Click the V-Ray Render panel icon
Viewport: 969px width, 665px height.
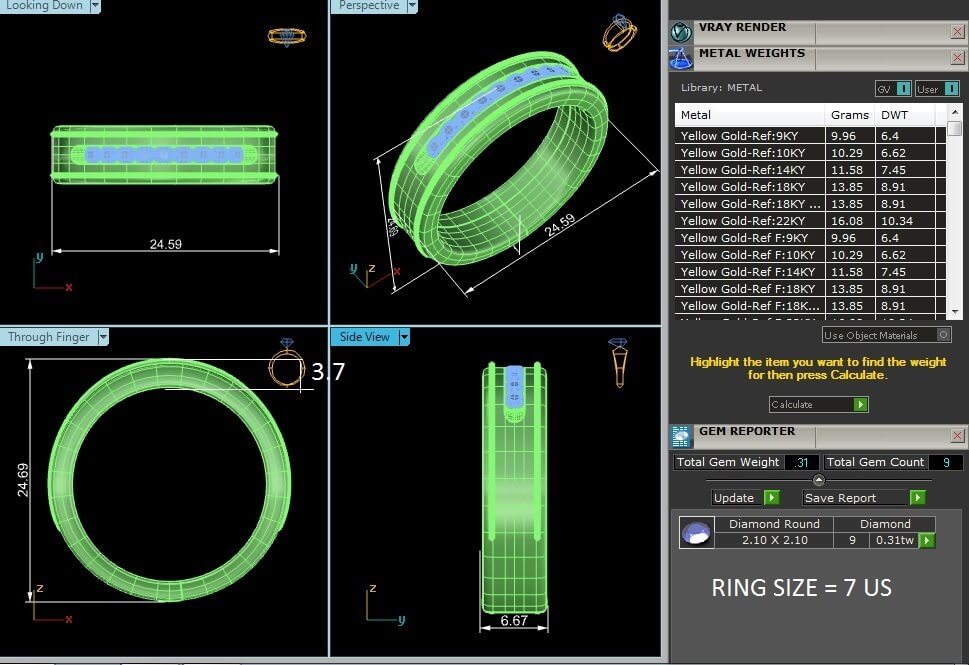(x=681, y=32)
